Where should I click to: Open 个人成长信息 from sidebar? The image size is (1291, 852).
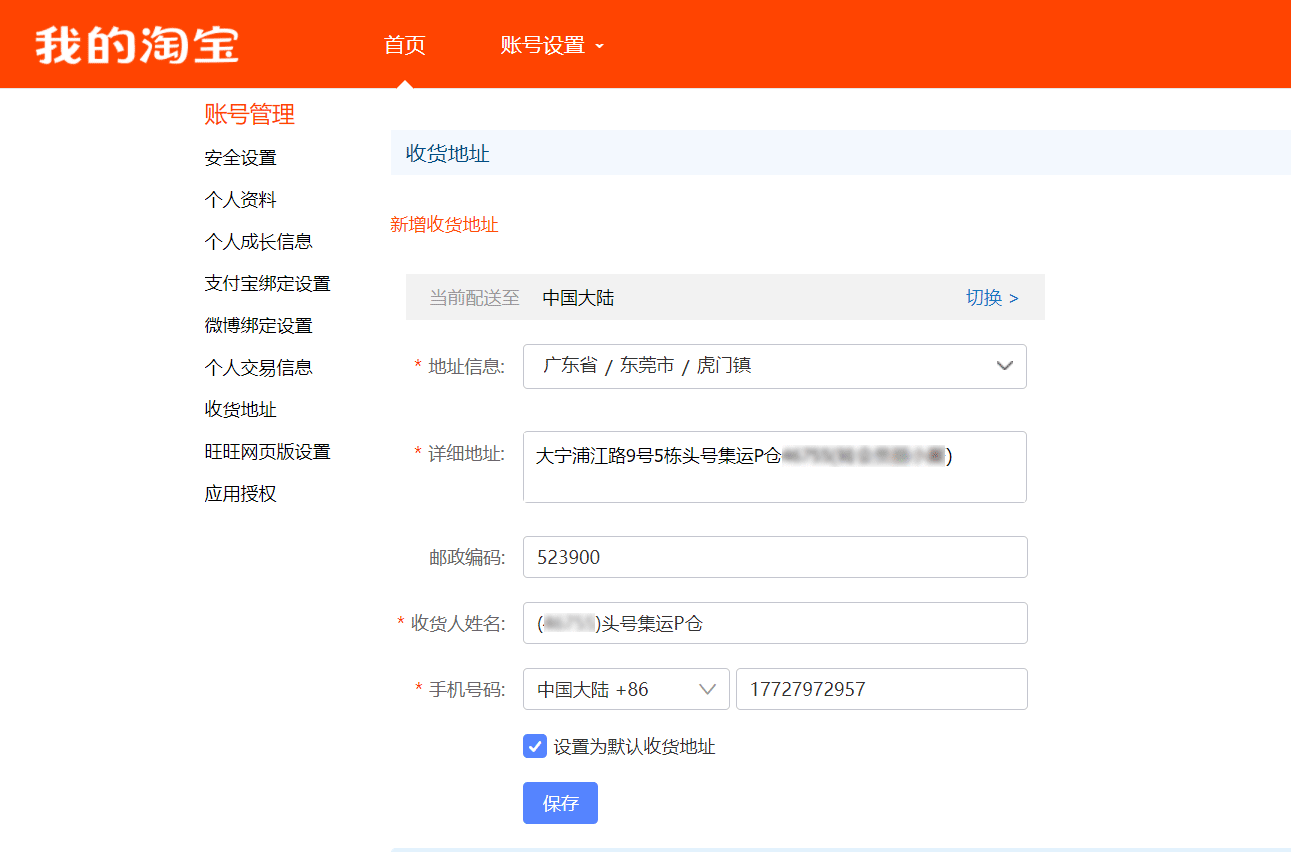258,242
